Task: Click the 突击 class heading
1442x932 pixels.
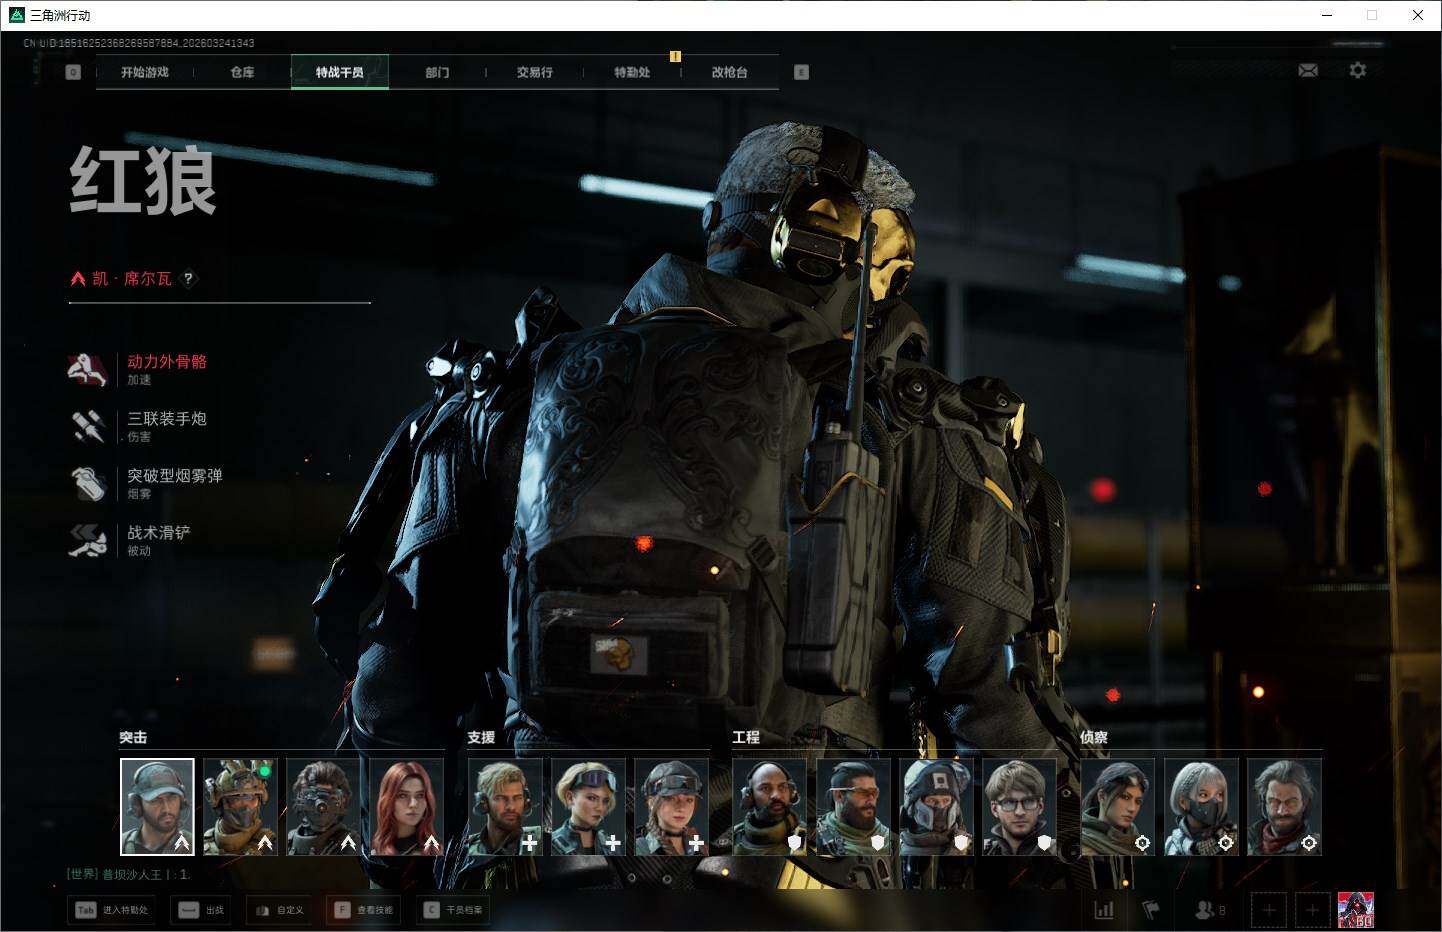Action: coord(133,738)
